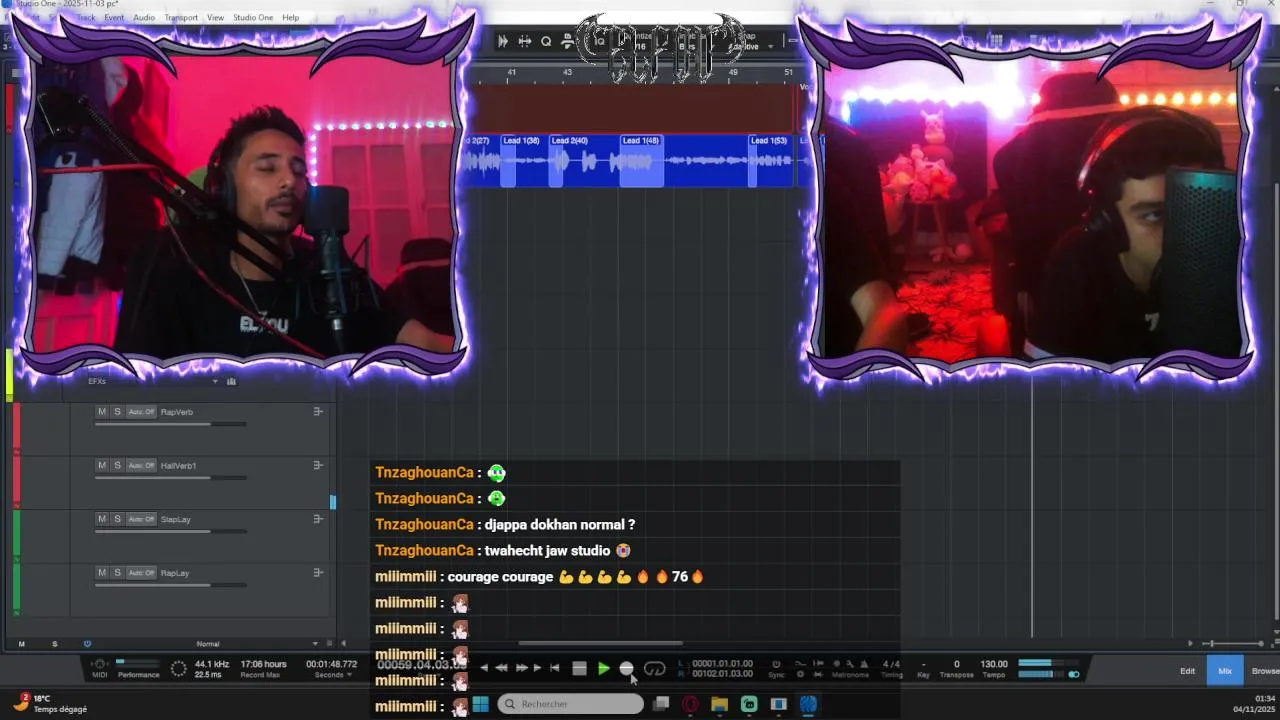Click the tempo value 130.00
The width and height of the screenshot is (1280, 720).
tap(994, 664)
